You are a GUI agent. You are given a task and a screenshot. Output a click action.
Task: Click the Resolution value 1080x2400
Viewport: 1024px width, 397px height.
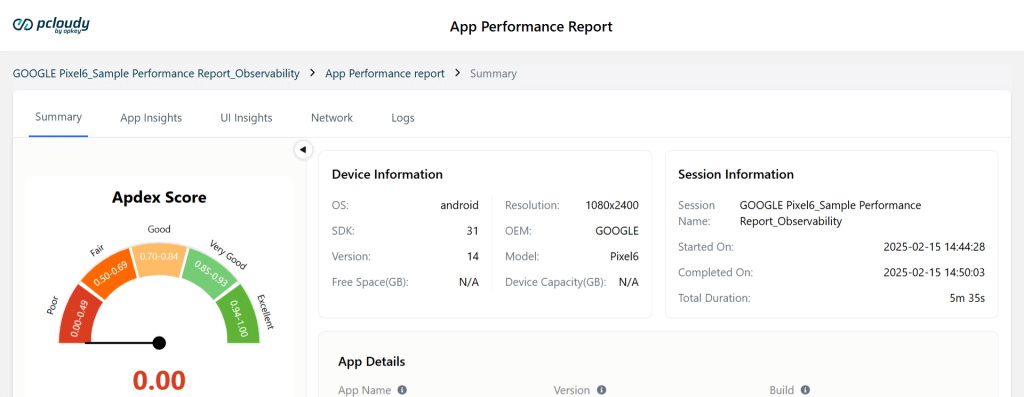[612, 205]
